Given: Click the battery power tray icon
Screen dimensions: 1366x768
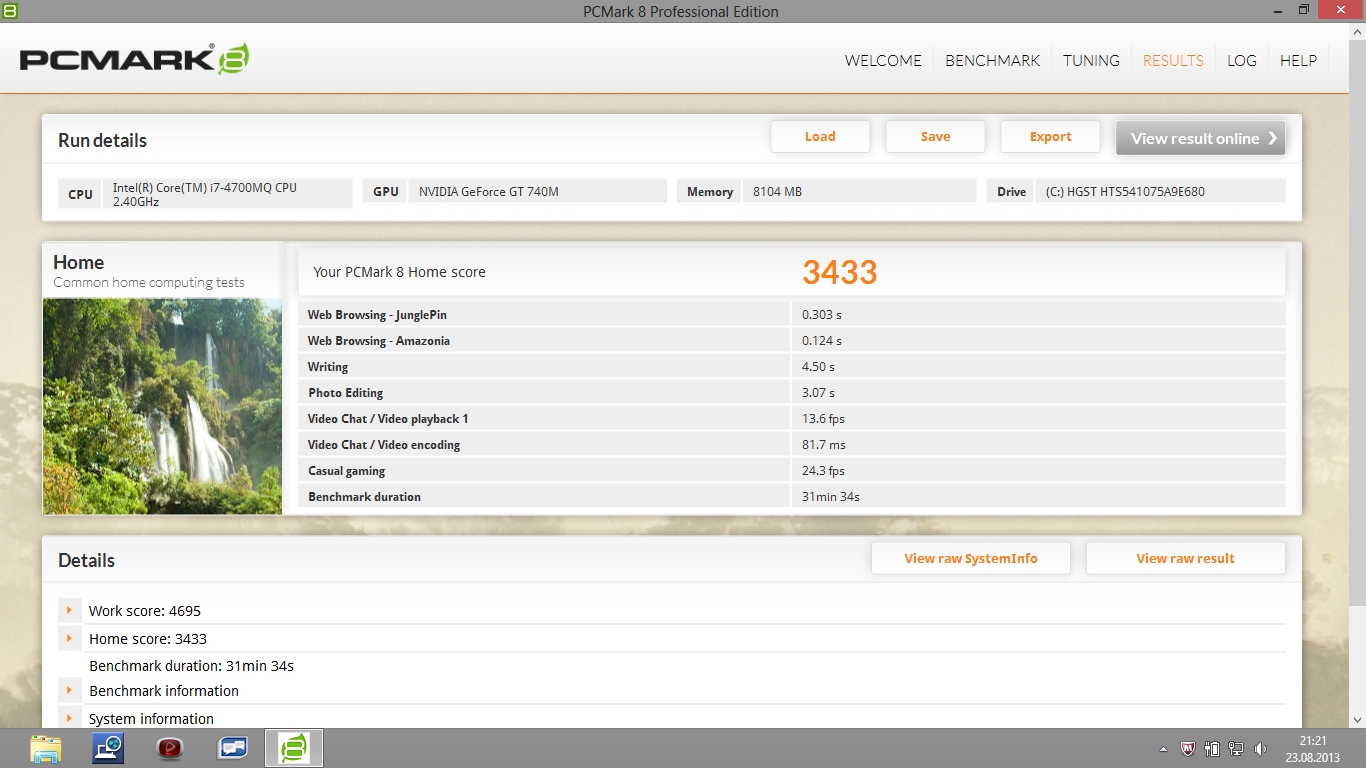Looking at the screenshot, I should pos(1212,748).
